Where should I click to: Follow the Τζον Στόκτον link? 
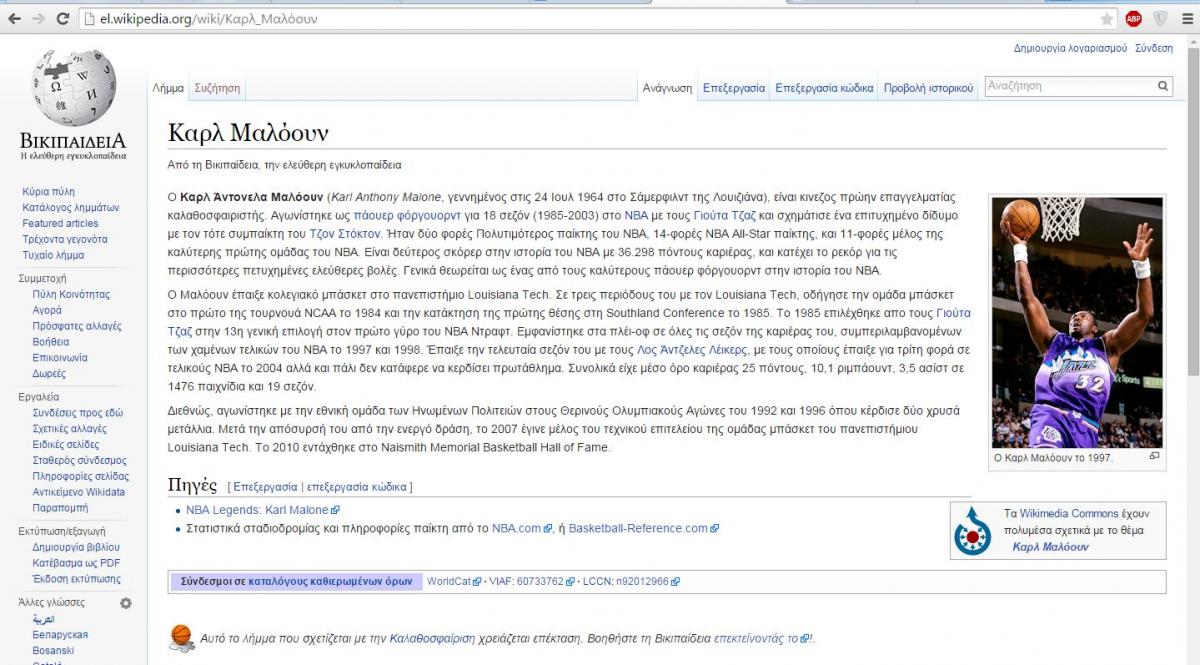345,233
